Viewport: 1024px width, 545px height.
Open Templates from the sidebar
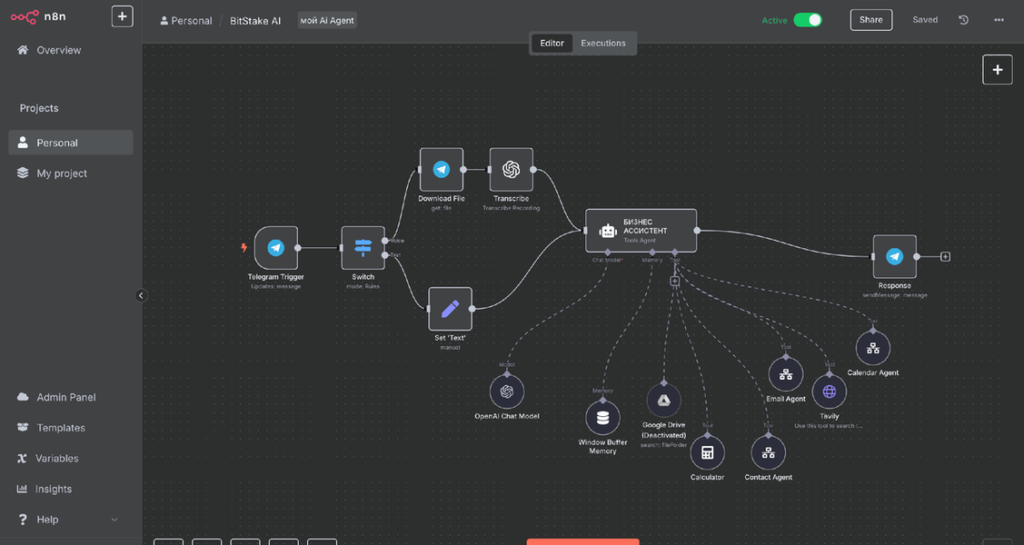tap(61, 428)
